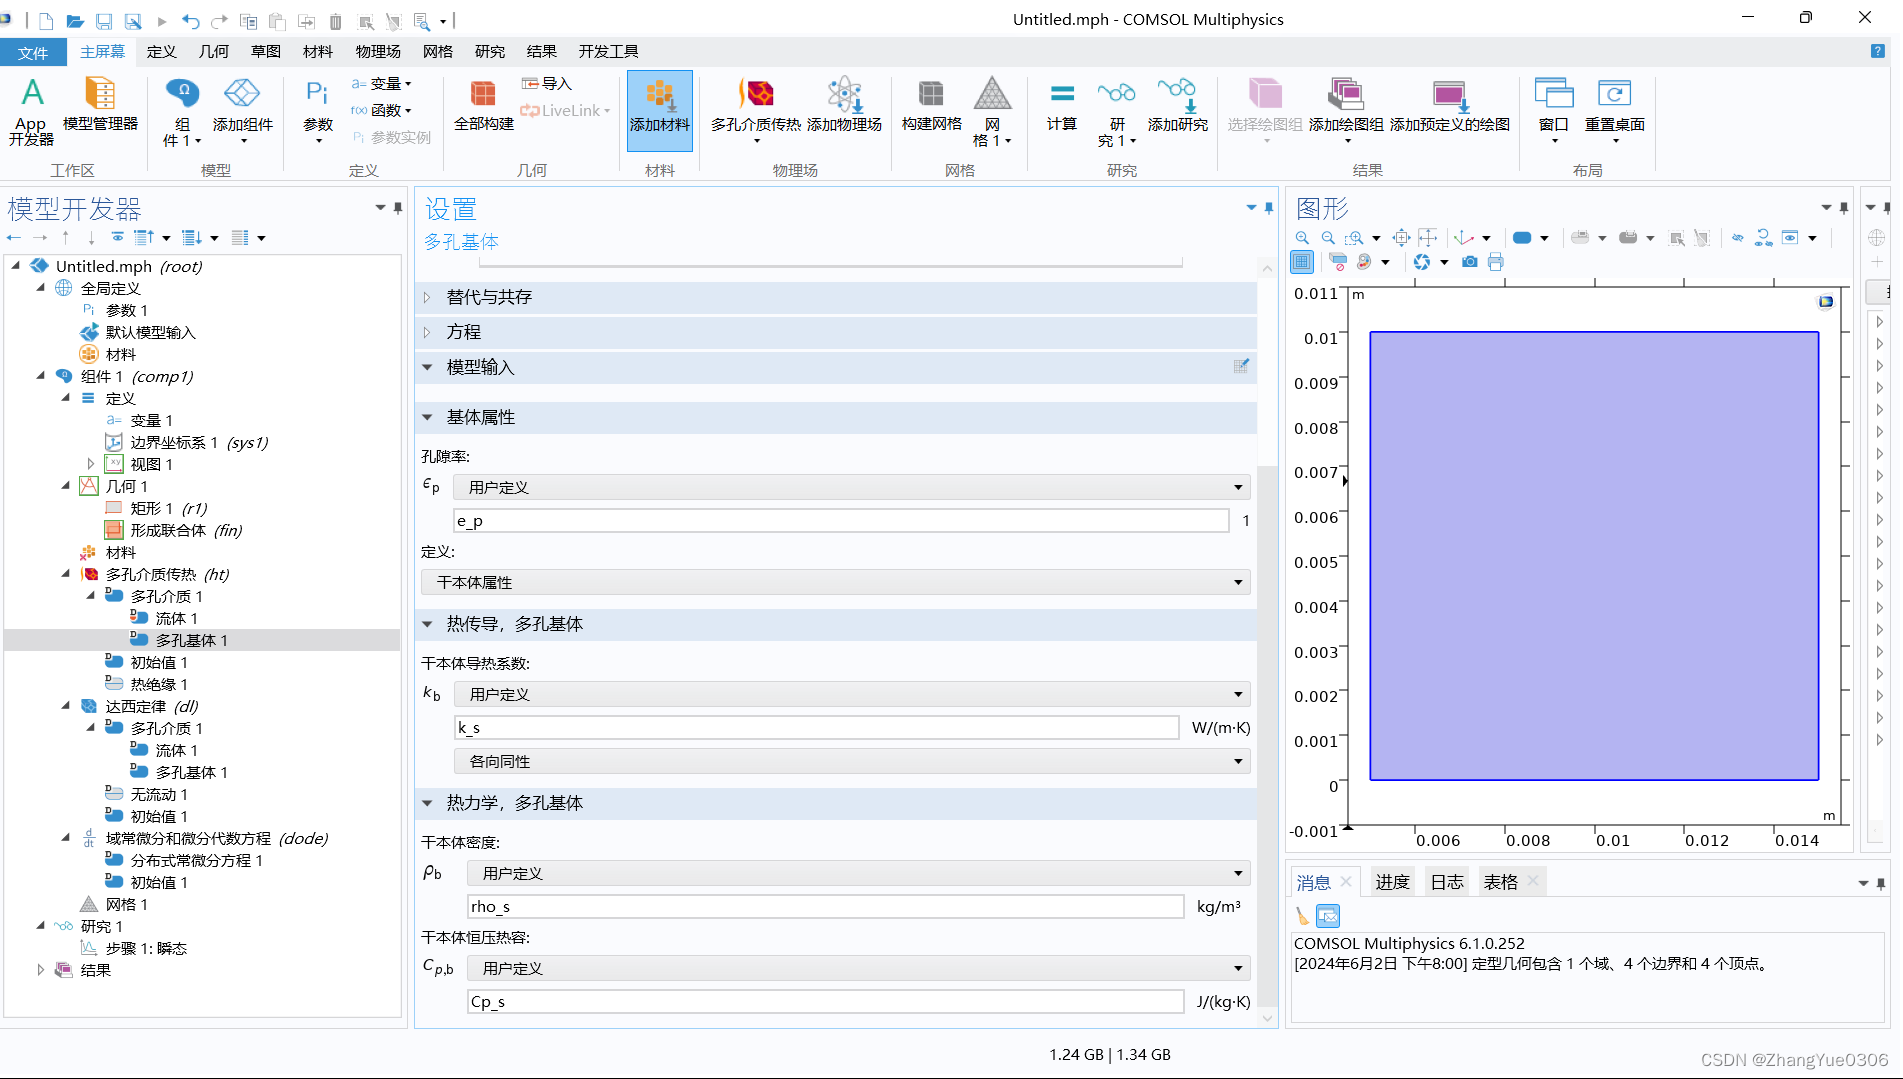Open the 物理场 ribbon tab
The width and height of the screenshot is (1903, 1079).
pos(378,51)
